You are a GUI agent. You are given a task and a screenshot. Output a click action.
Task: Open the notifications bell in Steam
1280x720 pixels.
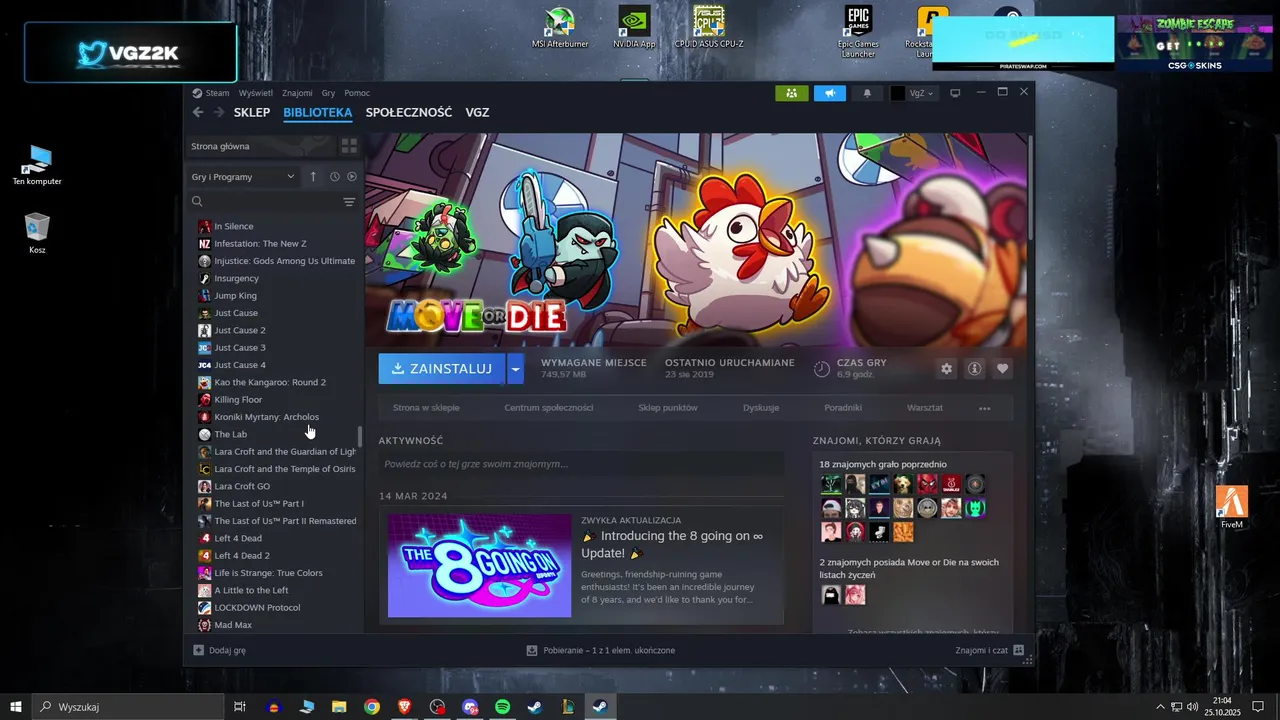[867, 93]
